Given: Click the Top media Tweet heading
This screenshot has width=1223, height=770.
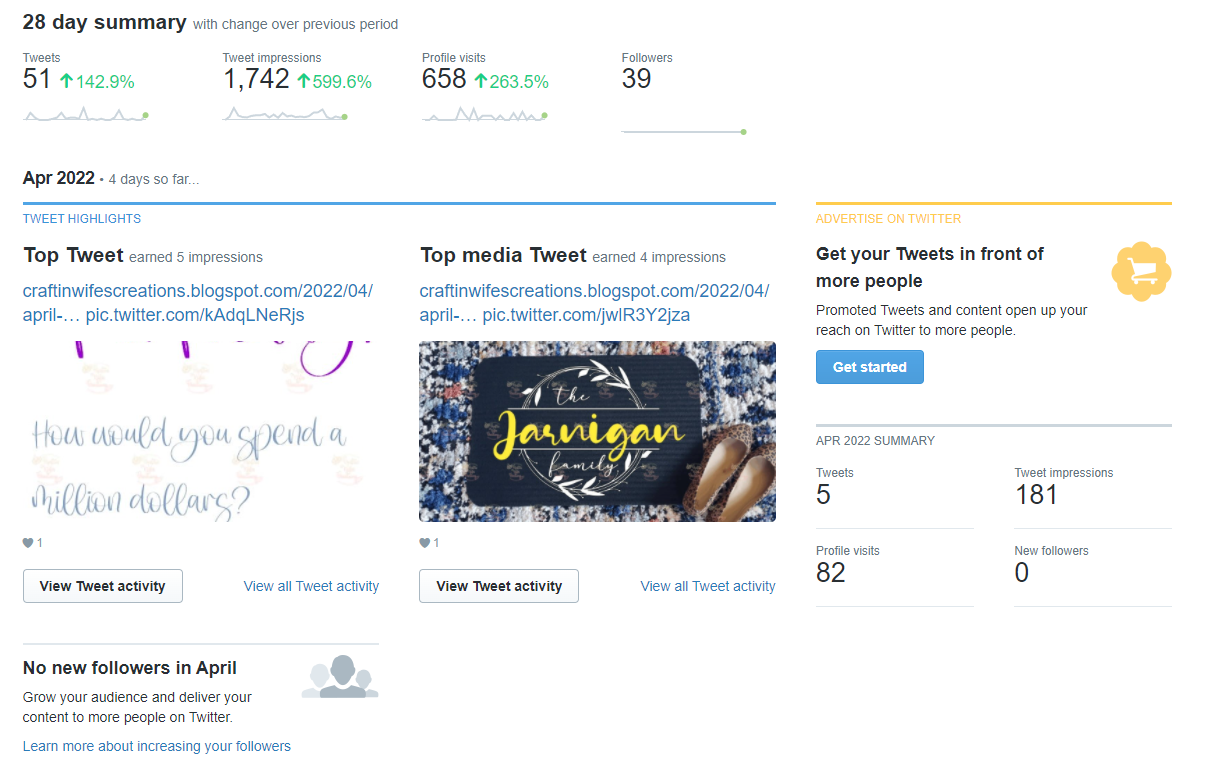Looking at the screenshot, I should coord(503,255).
